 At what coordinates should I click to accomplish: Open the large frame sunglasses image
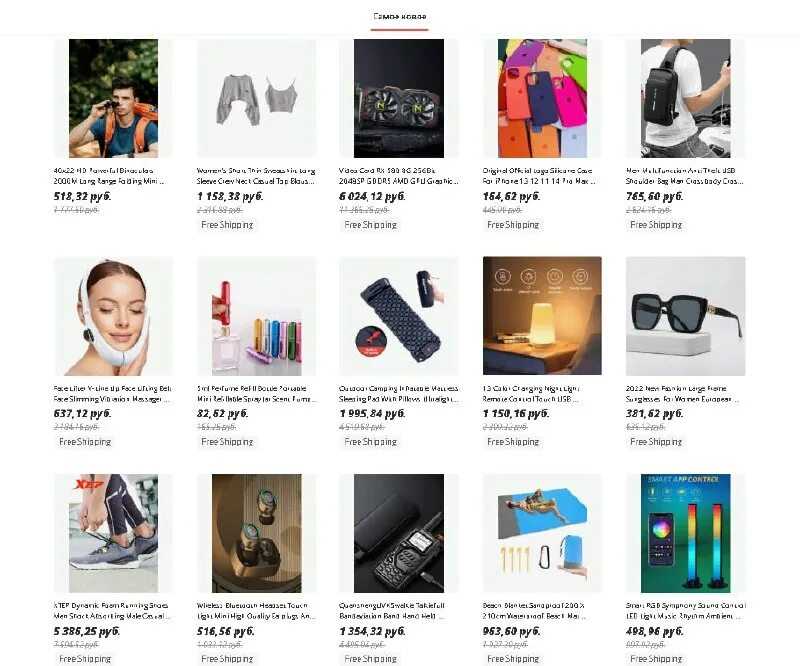(x=685, y=316)
